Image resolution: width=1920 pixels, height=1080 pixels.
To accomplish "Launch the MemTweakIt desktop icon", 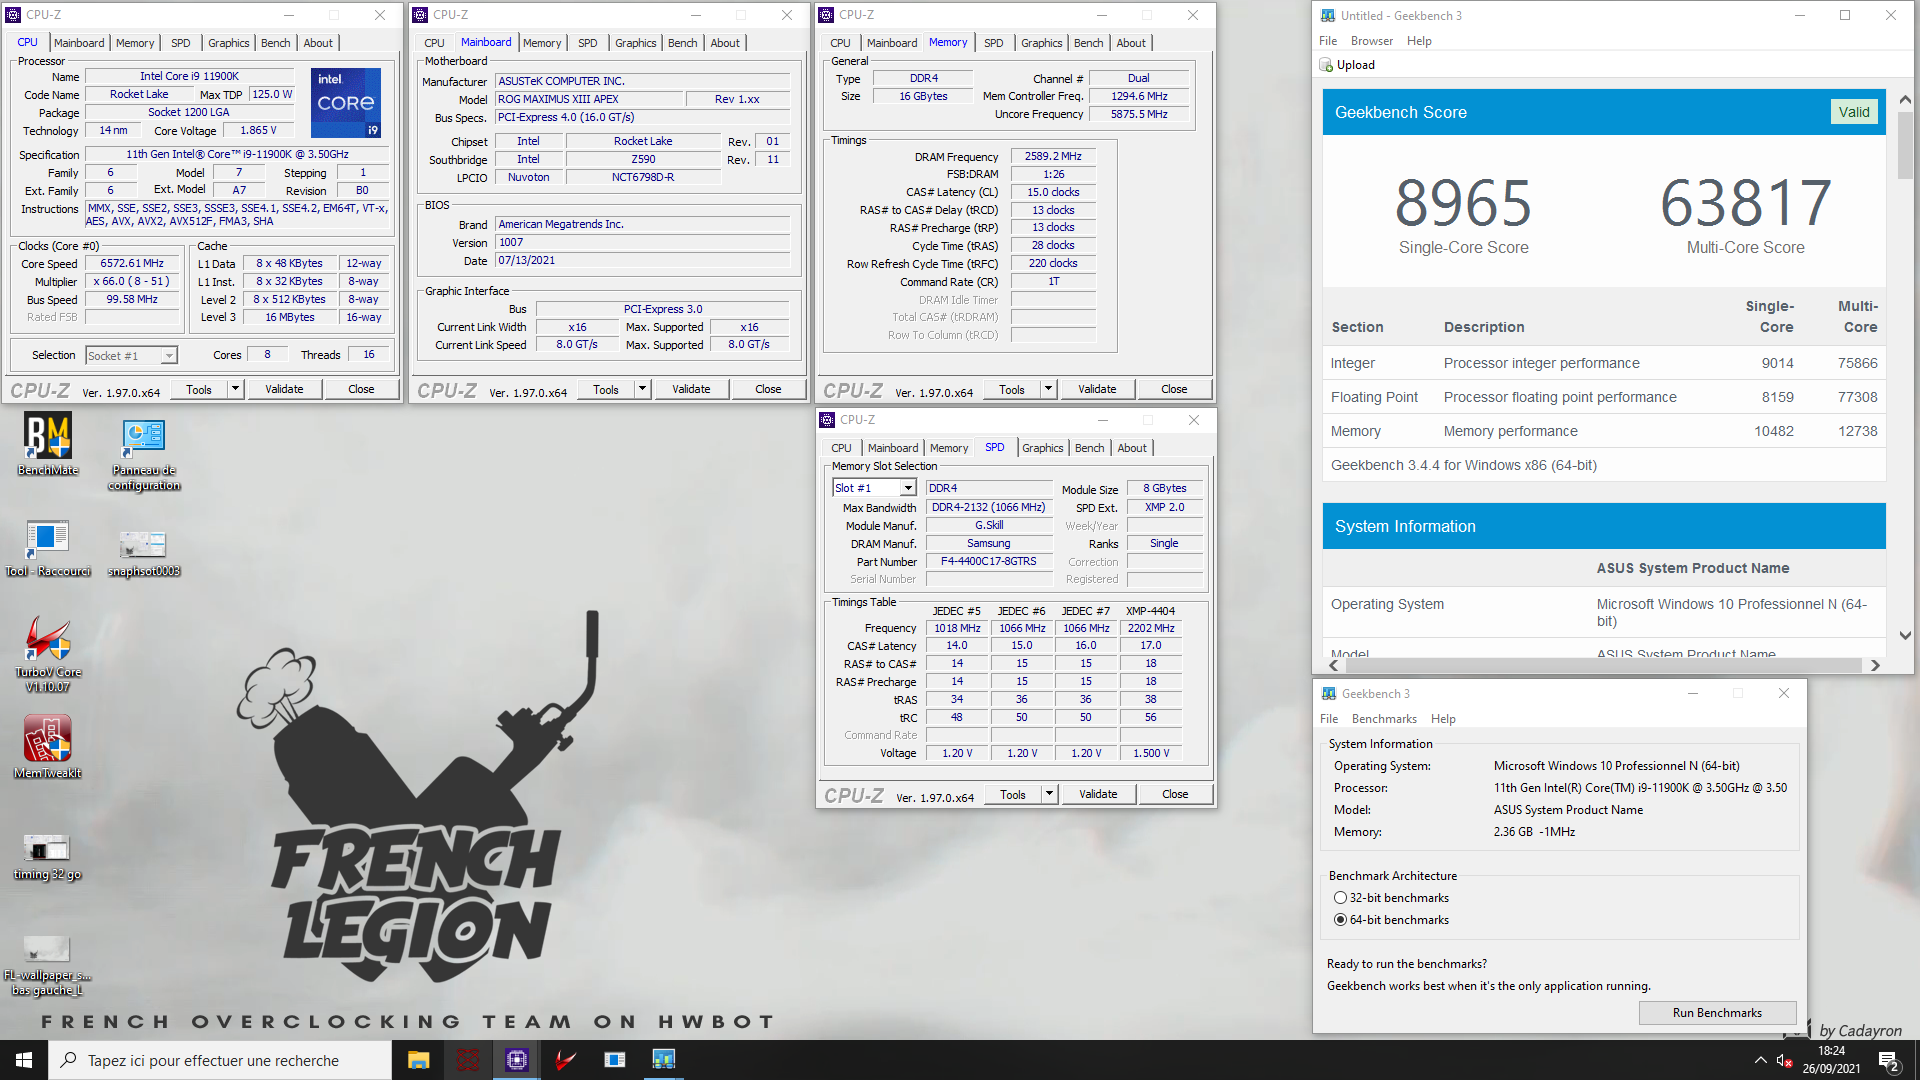I will tap(48, 747).
